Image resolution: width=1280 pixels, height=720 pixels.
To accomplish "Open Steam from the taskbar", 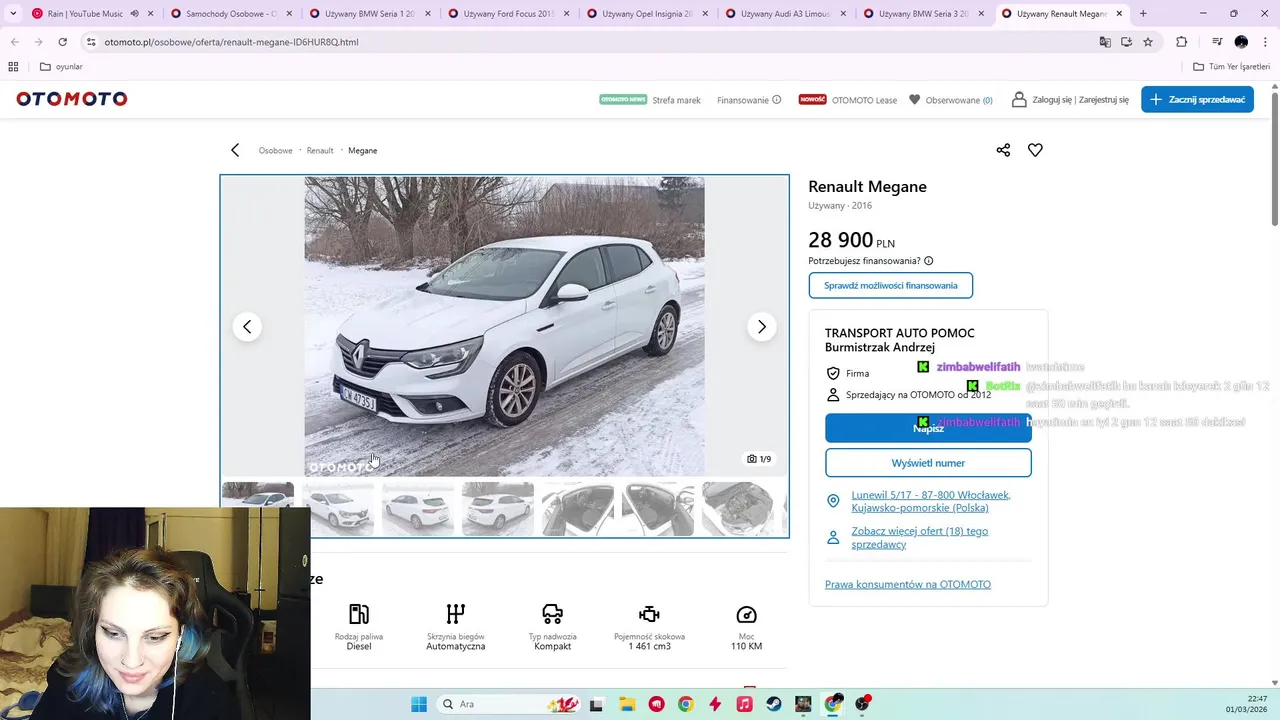I will [774, 704].
